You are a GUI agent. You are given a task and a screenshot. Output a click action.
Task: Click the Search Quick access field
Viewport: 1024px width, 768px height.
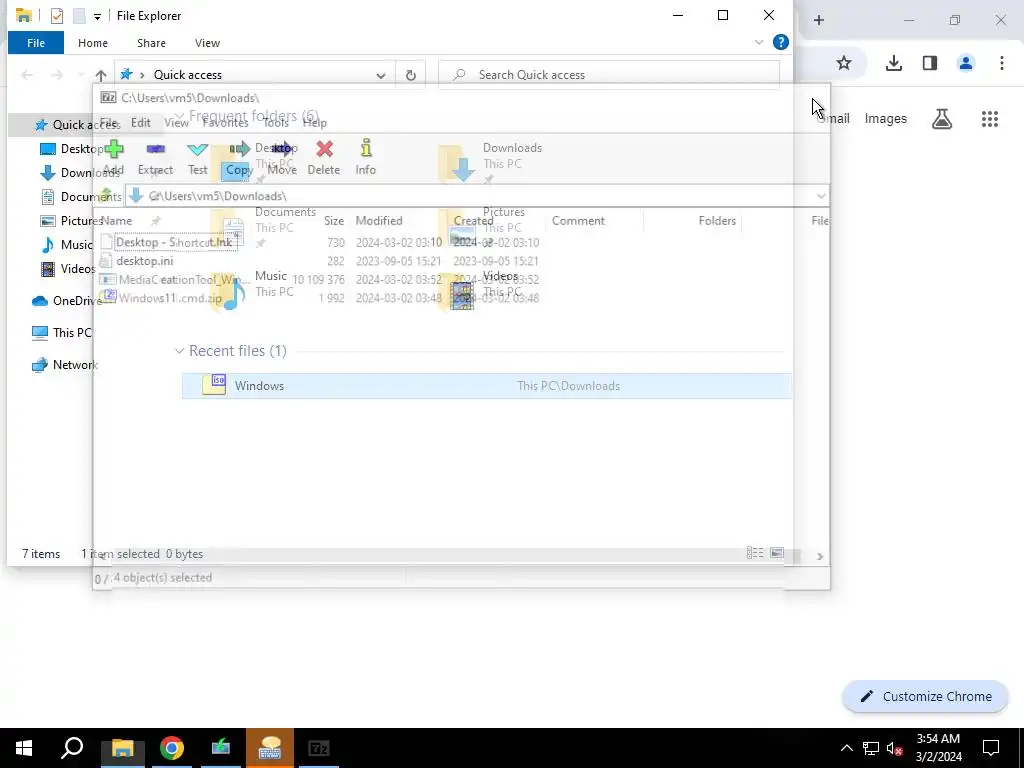coord(609,75)
